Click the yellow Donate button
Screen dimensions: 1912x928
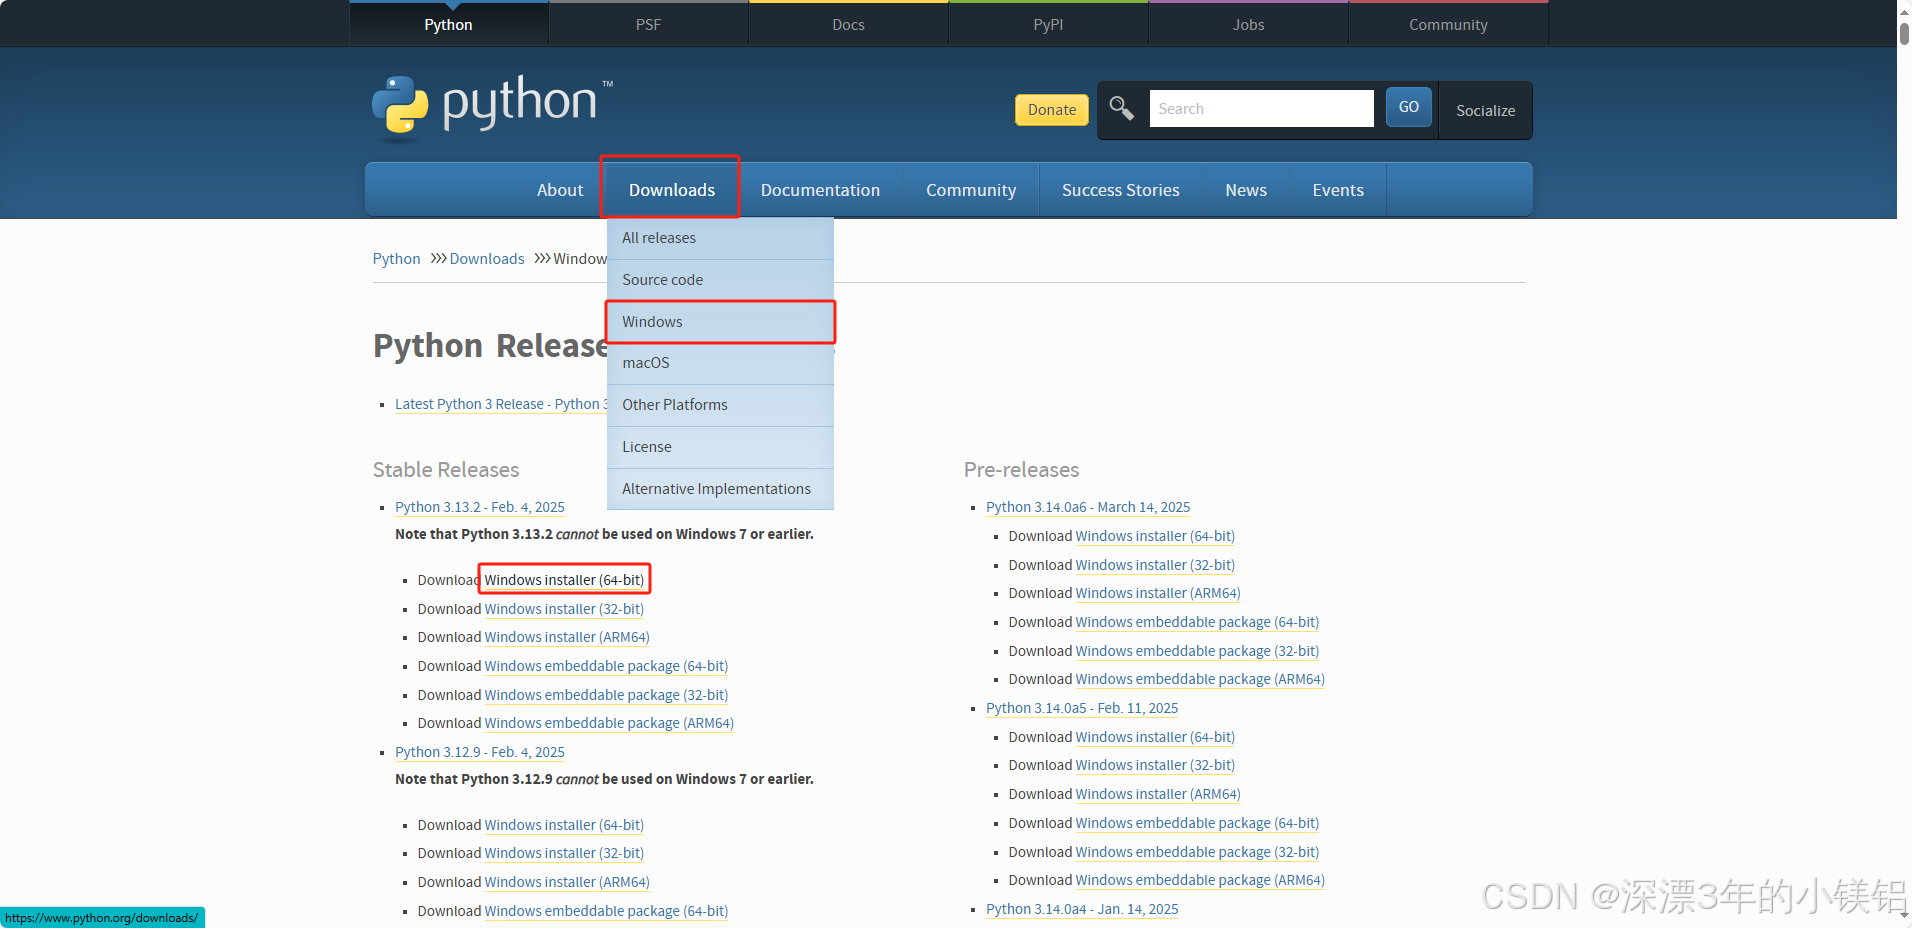(x=1052, y=110)
